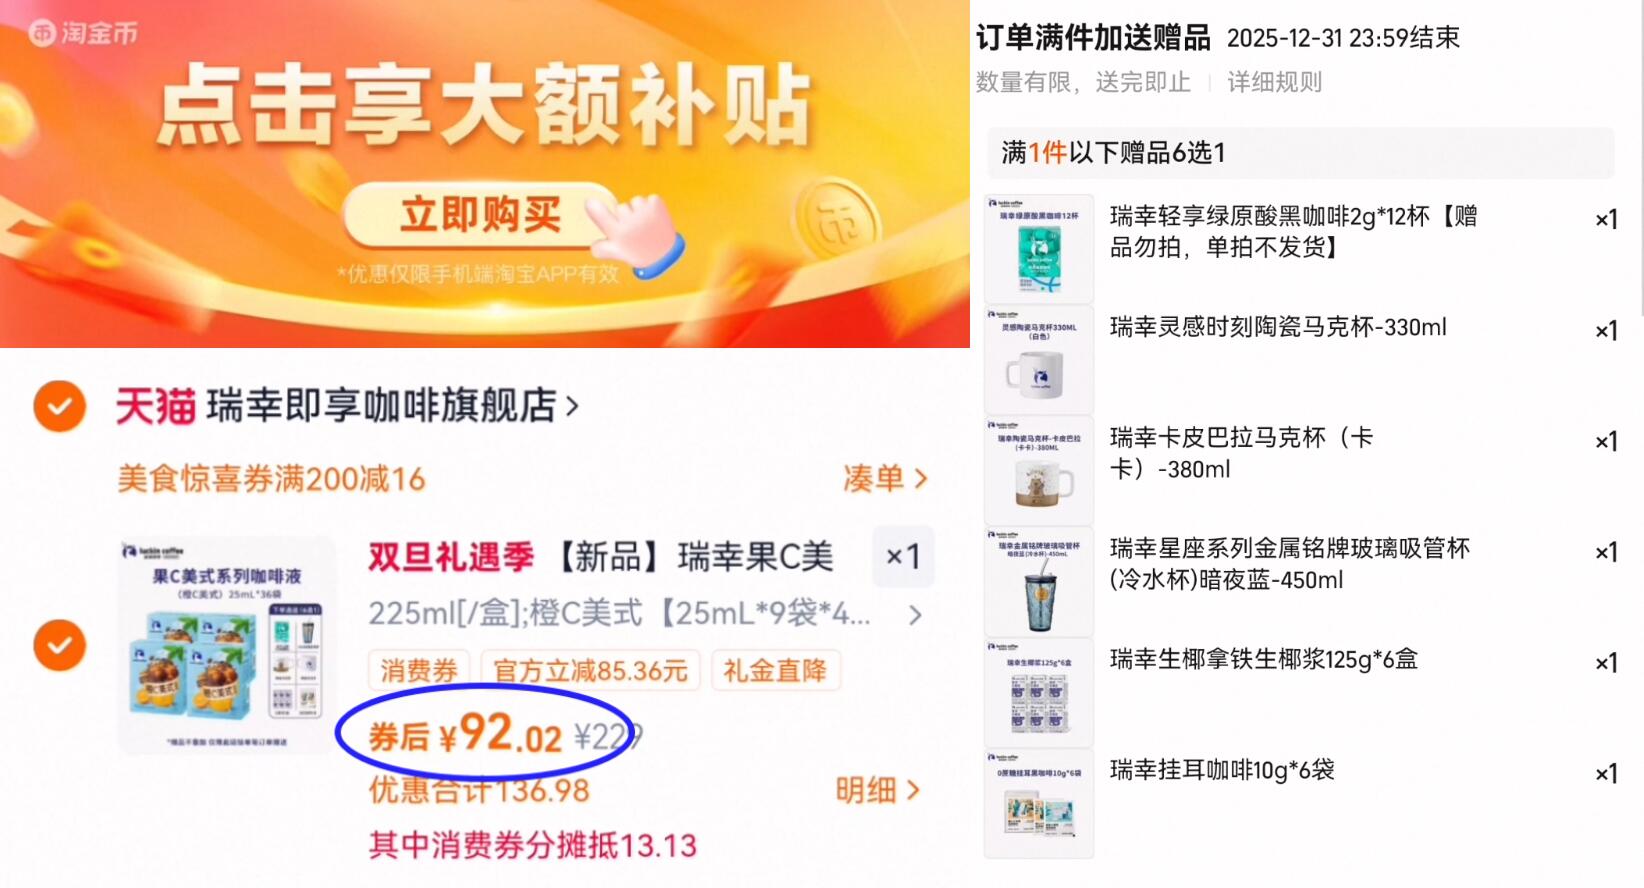Open the 果C美式 product image
Viewport: 1644px width, 888px height.
pos(227,645)
